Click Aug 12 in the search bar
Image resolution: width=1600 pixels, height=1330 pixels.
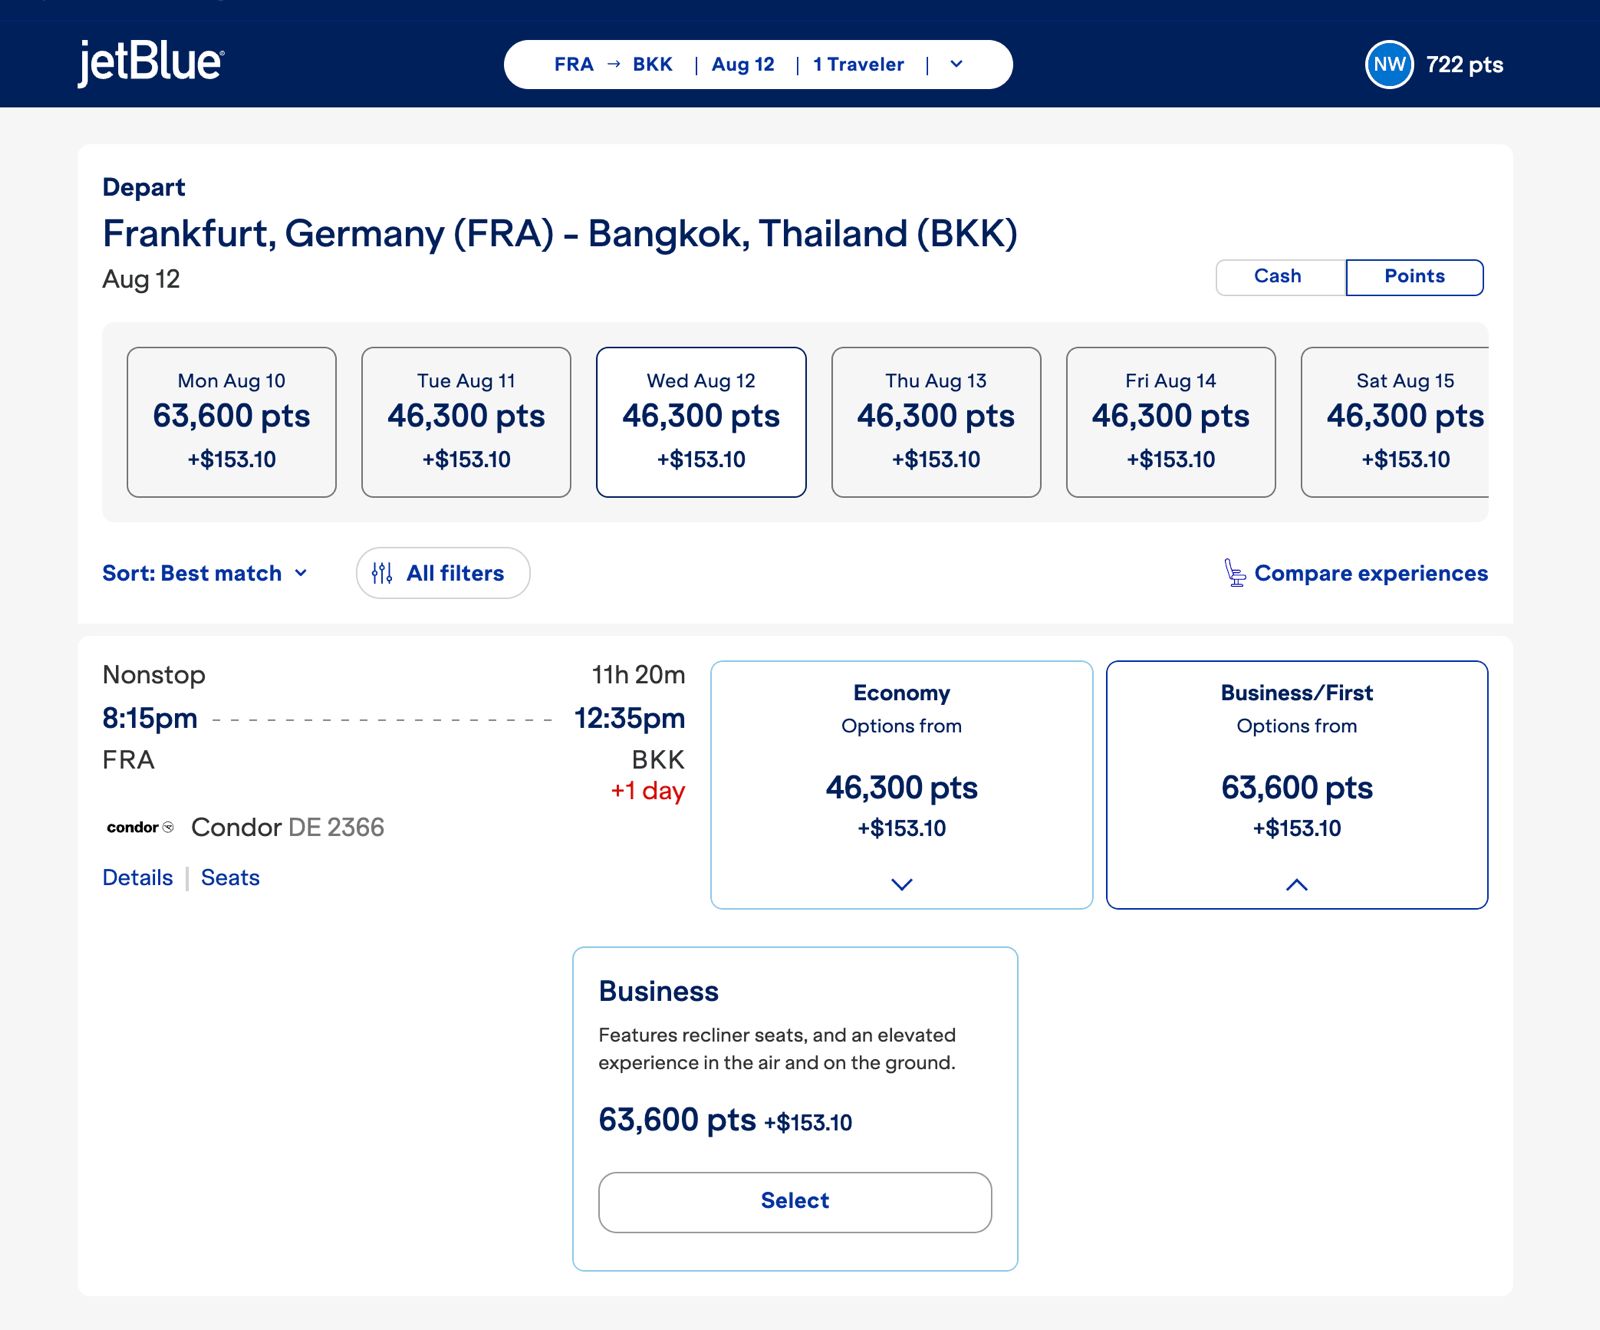click(x=743, y=64)
